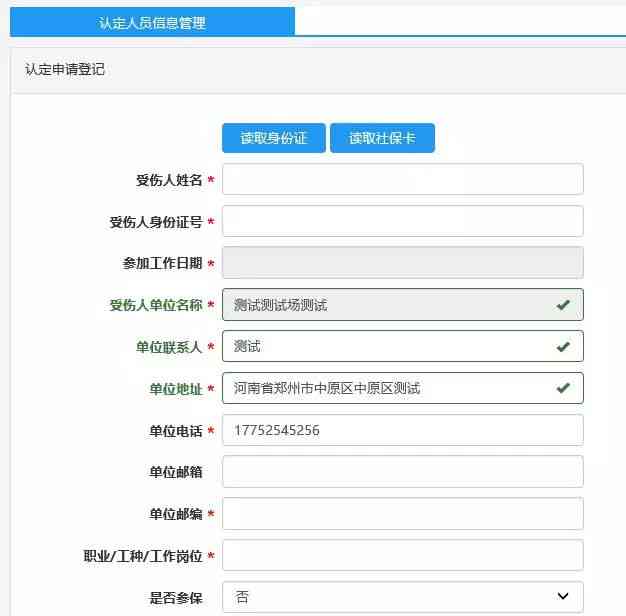Focus the 受伤人姓名 input field
Viewport: 626px width, 616px height.
402,179
